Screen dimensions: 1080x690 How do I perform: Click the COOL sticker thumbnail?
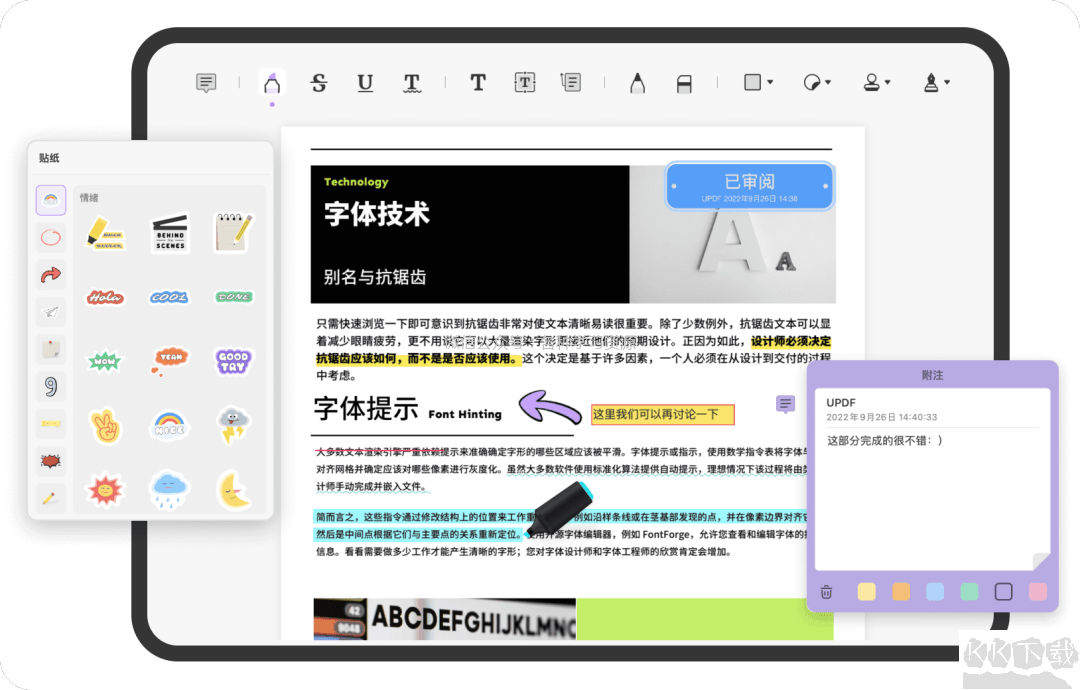click(169, 297)
